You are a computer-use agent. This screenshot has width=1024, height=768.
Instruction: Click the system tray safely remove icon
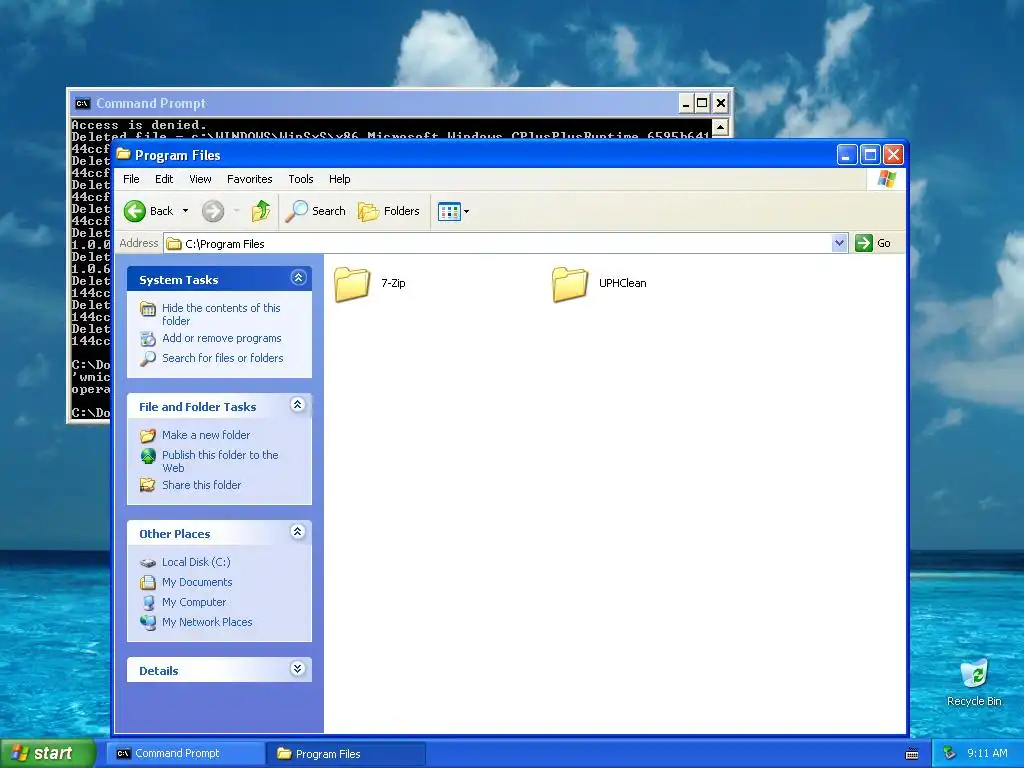click(950, 753)
